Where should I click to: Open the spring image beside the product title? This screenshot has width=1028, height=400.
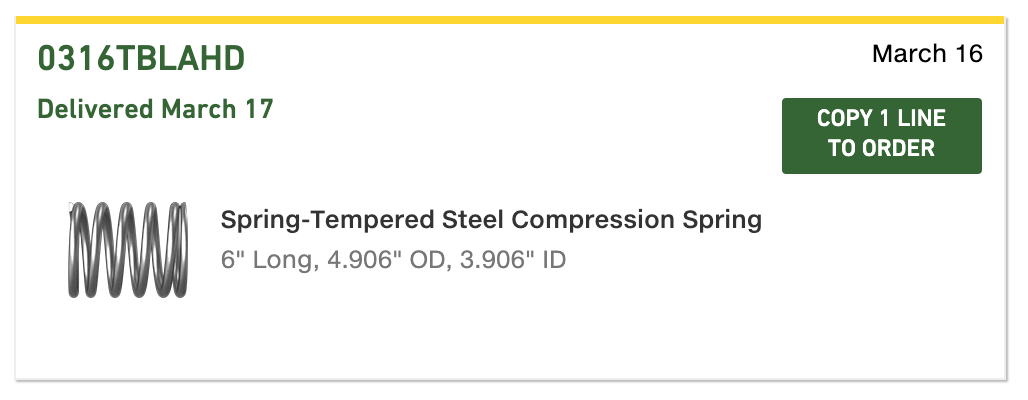click(x=128, y=250)
